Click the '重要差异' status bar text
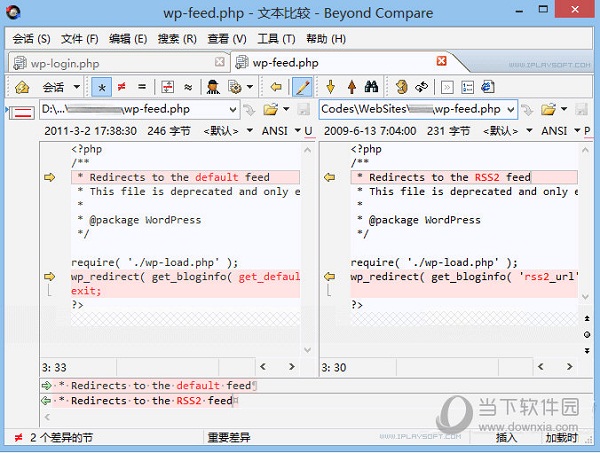 tap(229, 437)
